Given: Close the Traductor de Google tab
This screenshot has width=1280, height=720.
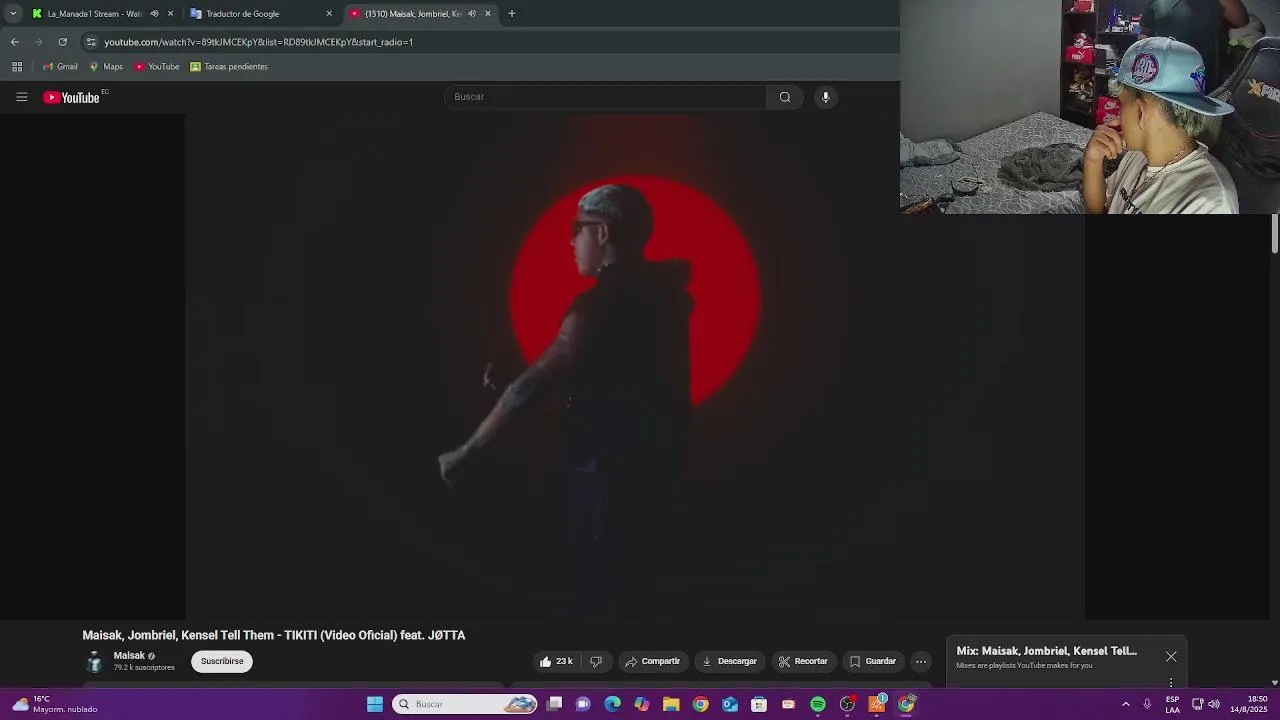Looking at the screenshot, I should 329,14.
